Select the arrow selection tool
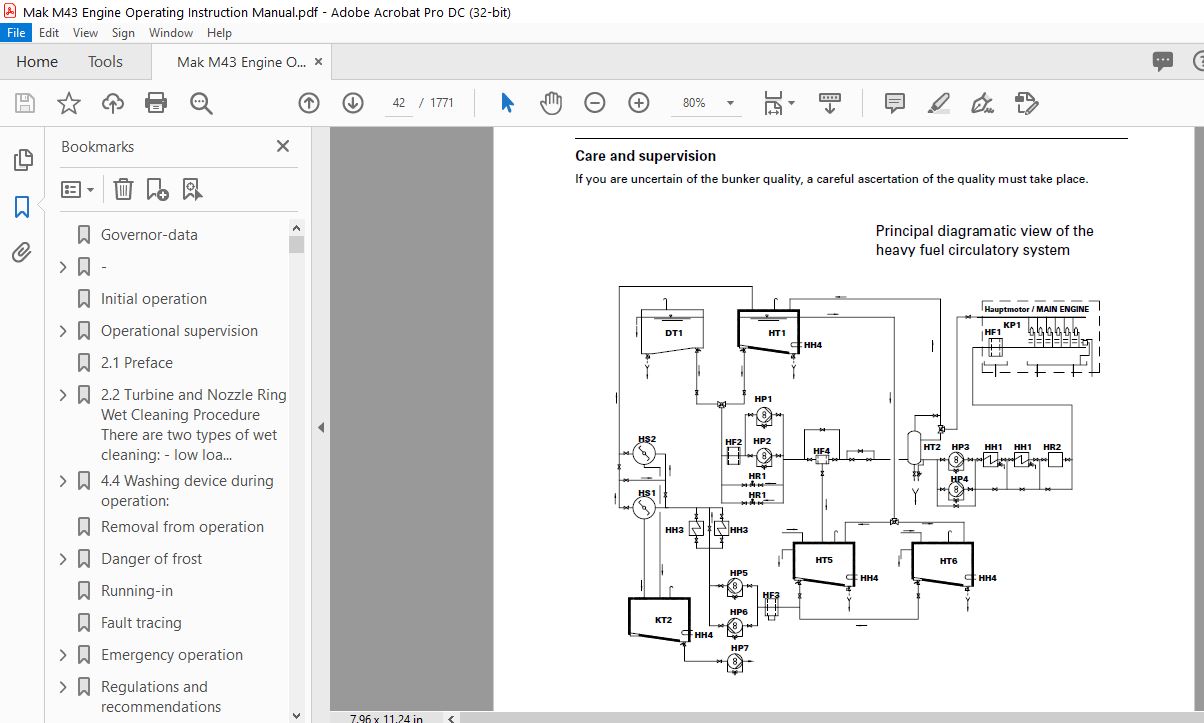This screenshot has width=1204, height=723. pyautogui.click(x=507, y=103)
